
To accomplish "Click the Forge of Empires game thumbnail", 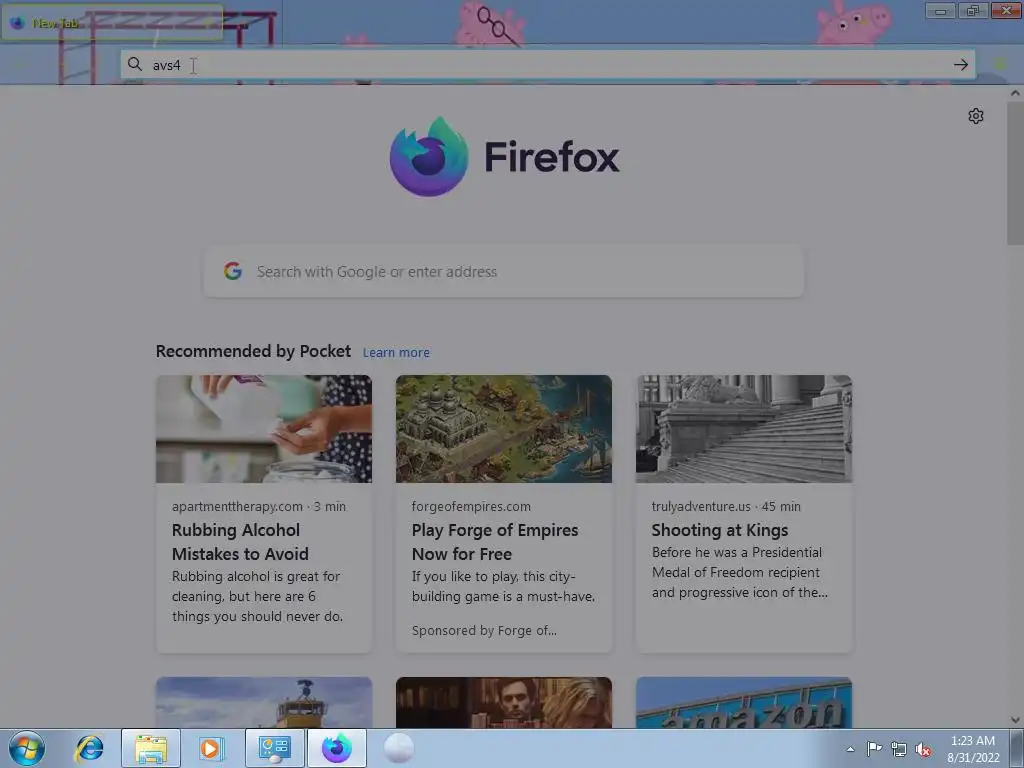I will click(504, 429).
